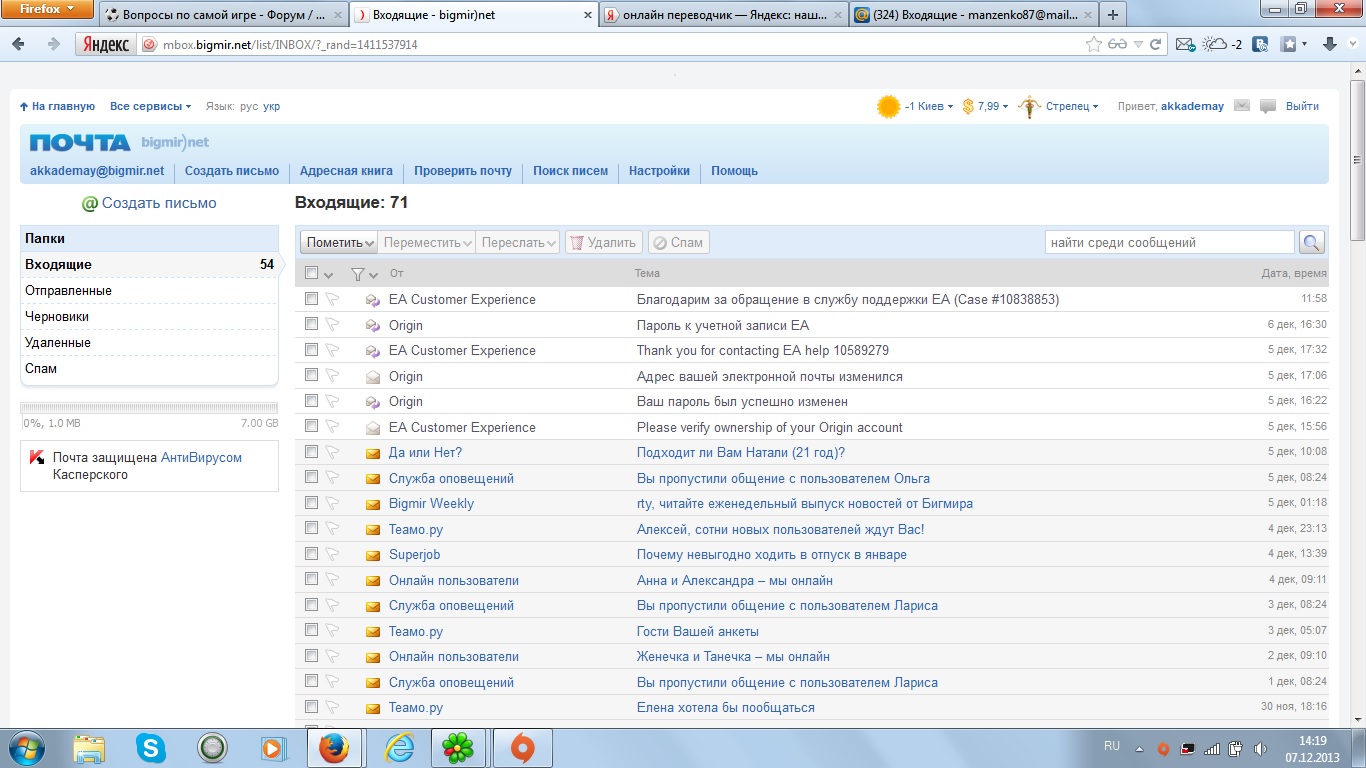Expand the filter funnel dropdown arrow
This screenshot has width=1366, height=768.
pyautogui.click(x=374, y=275)
